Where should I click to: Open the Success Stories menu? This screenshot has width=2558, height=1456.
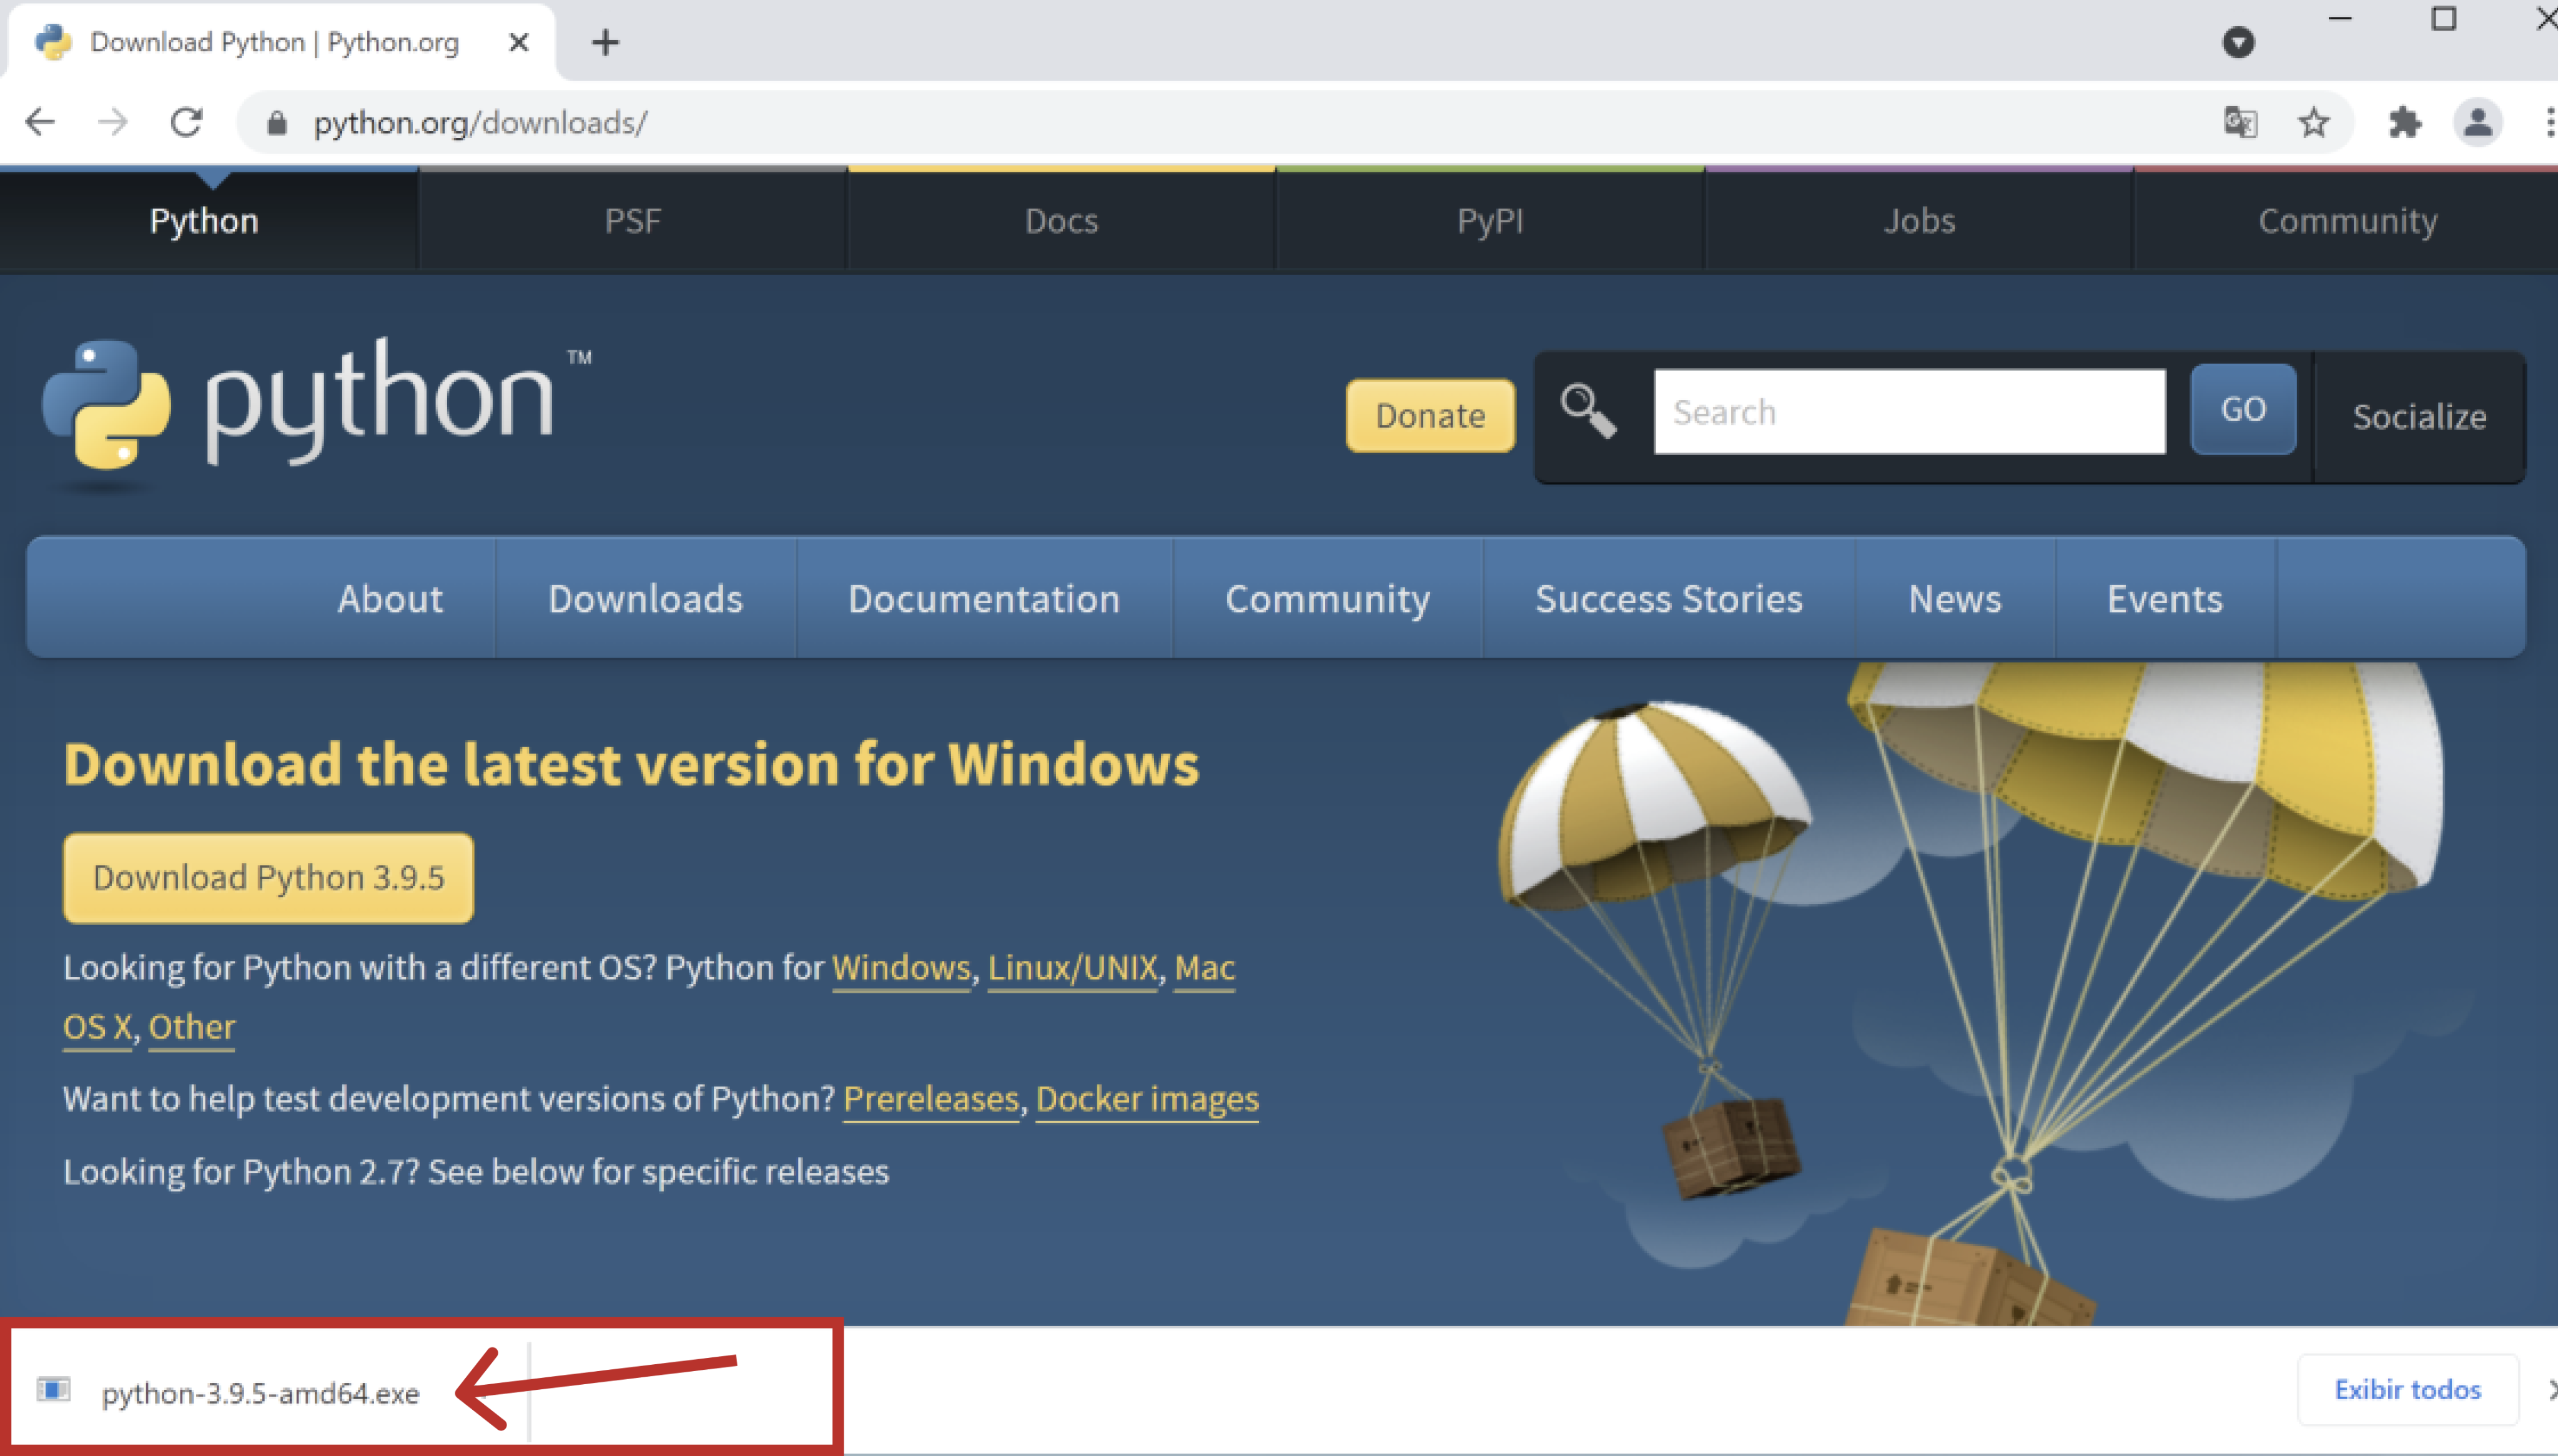1668,598
